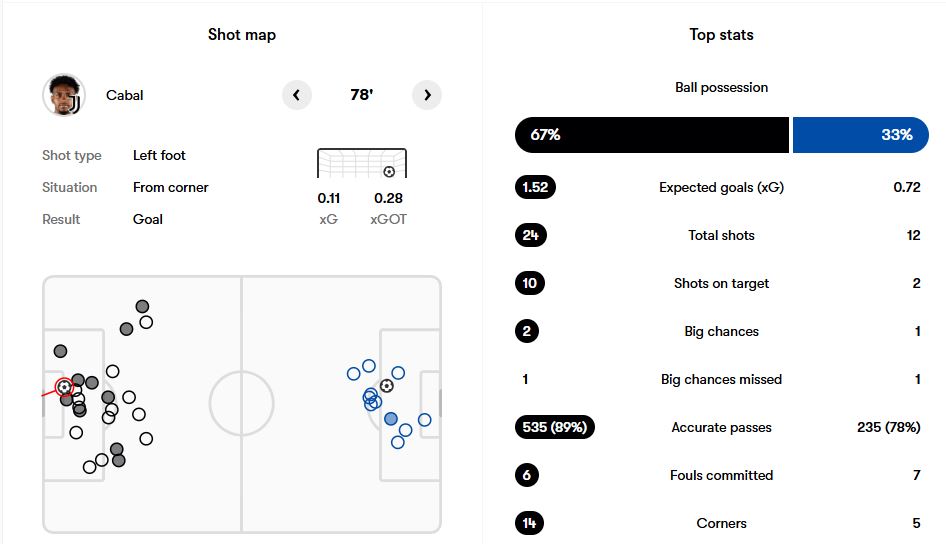Click Cabal's player avatar photo

click(64, 95)
